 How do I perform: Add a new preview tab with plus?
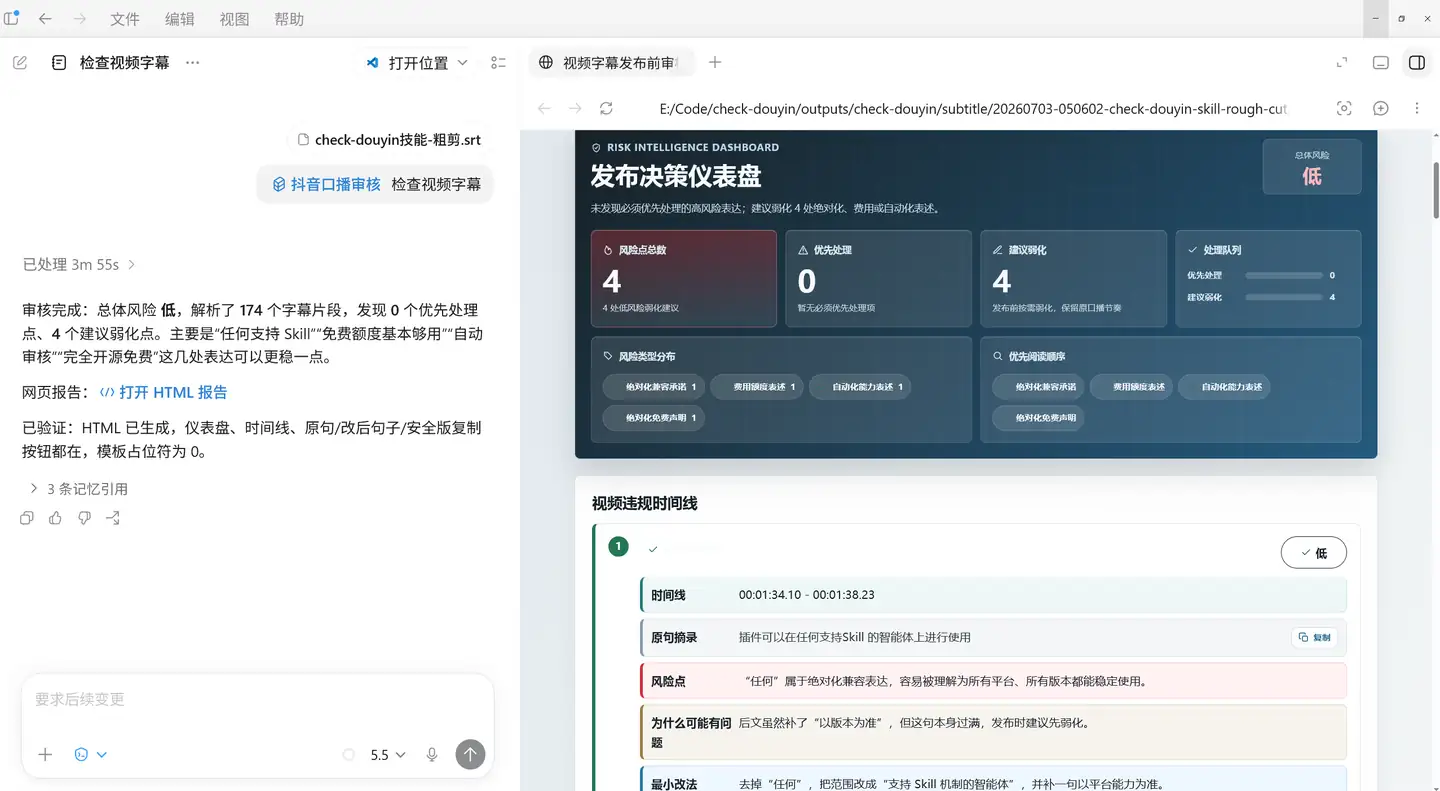pyautogui.click(x=715, y=62)
